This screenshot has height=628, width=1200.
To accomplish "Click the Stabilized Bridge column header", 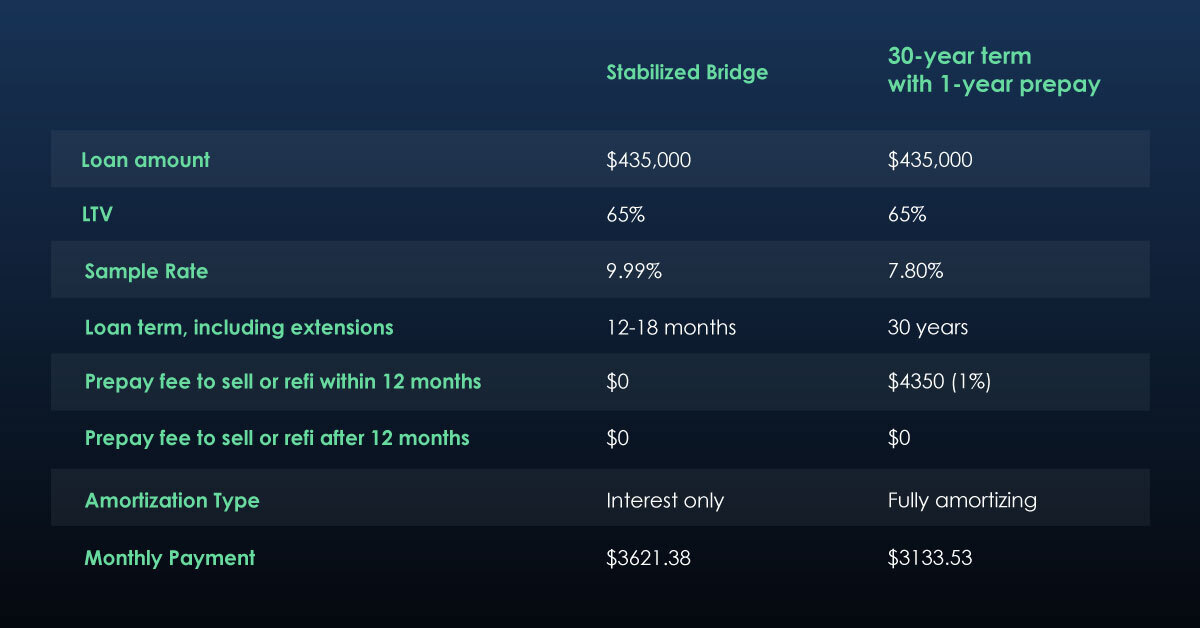I will pyautogui.click(x=687, y=72).
